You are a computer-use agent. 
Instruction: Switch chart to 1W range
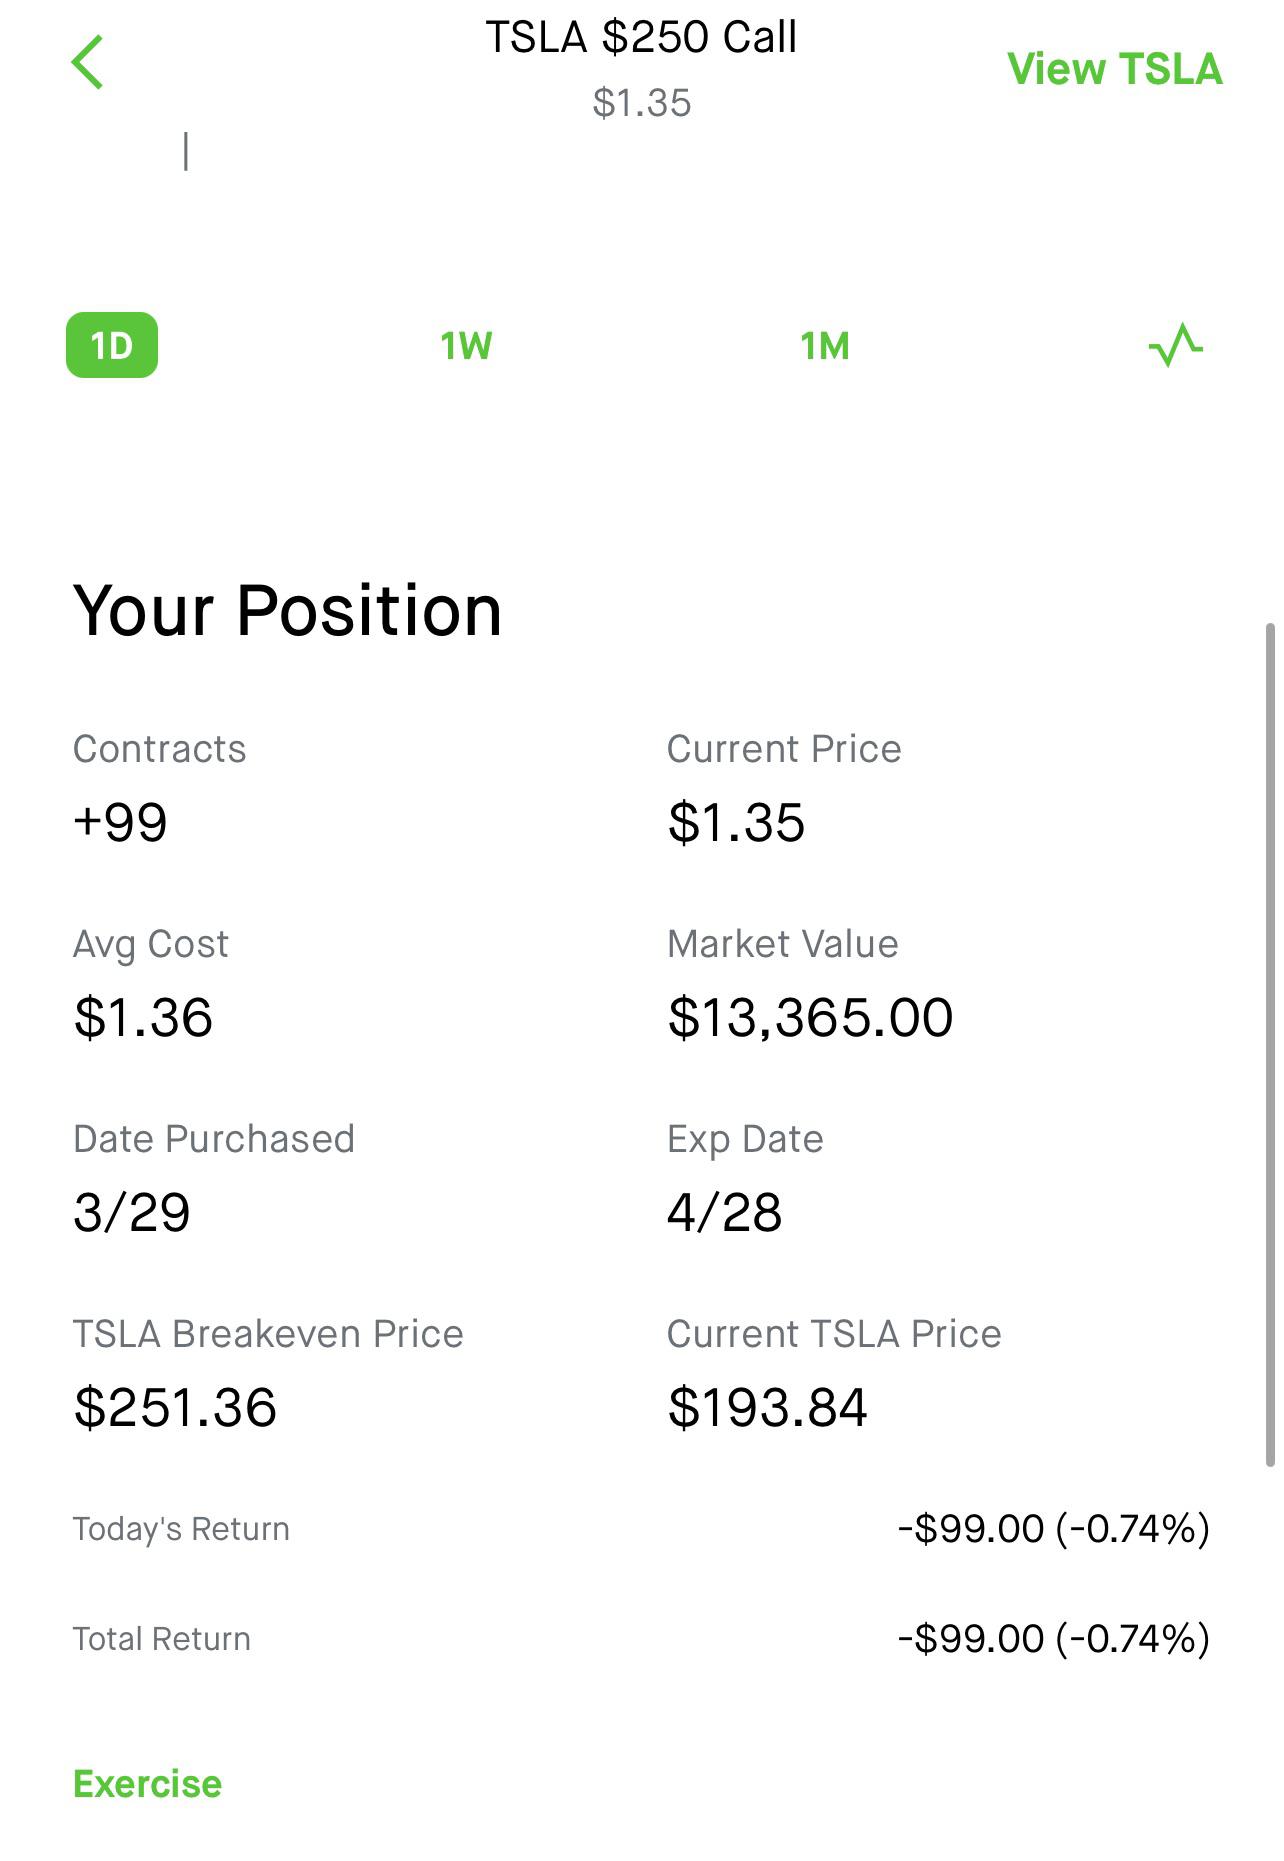coord(466,346)
